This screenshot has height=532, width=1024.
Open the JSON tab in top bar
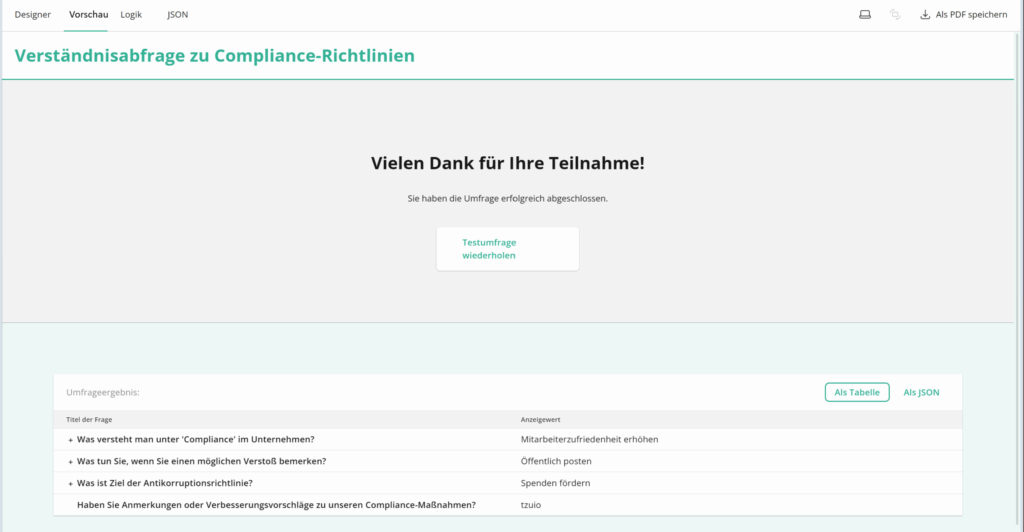pos(177,15)
